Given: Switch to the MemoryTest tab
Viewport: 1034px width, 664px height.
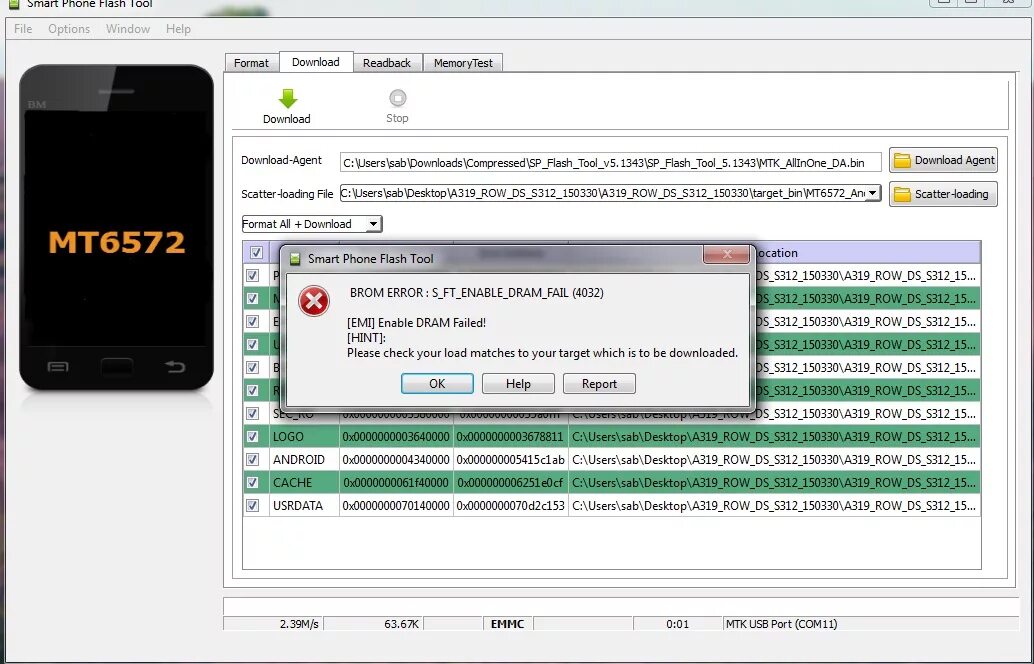Looking at the screenshot, I should 463,63.
